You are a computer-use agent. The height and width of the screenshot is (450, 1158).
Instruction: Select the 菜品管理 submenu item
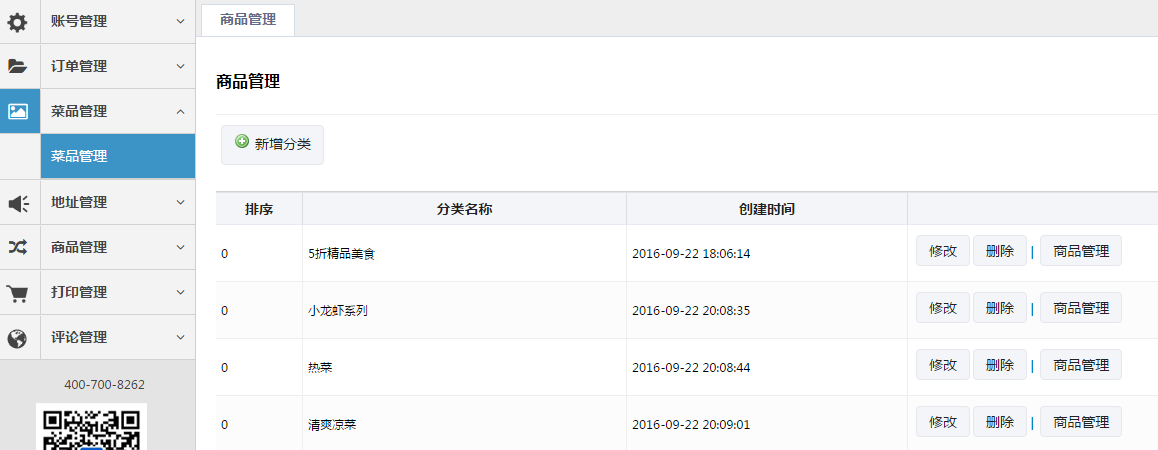[118, 157]
